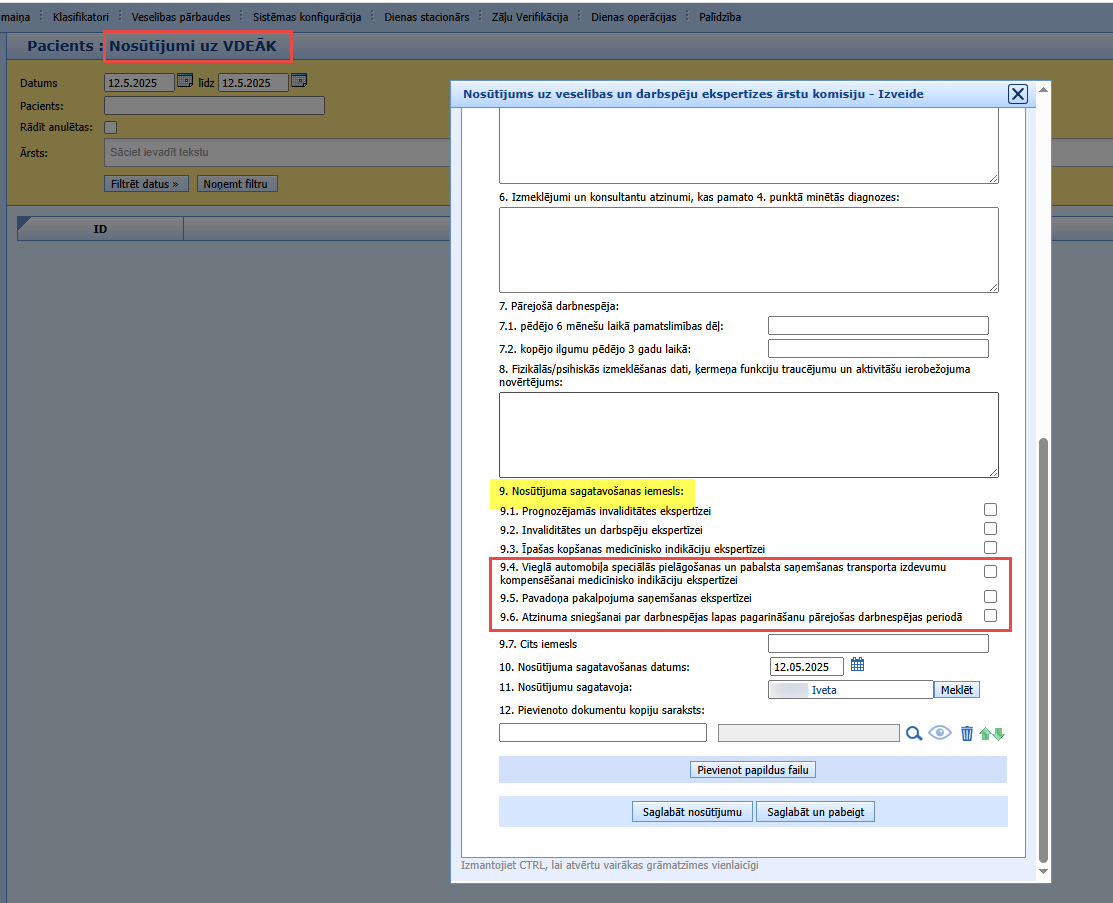Click Pievienot papildus failu button

tap(752, 770)
